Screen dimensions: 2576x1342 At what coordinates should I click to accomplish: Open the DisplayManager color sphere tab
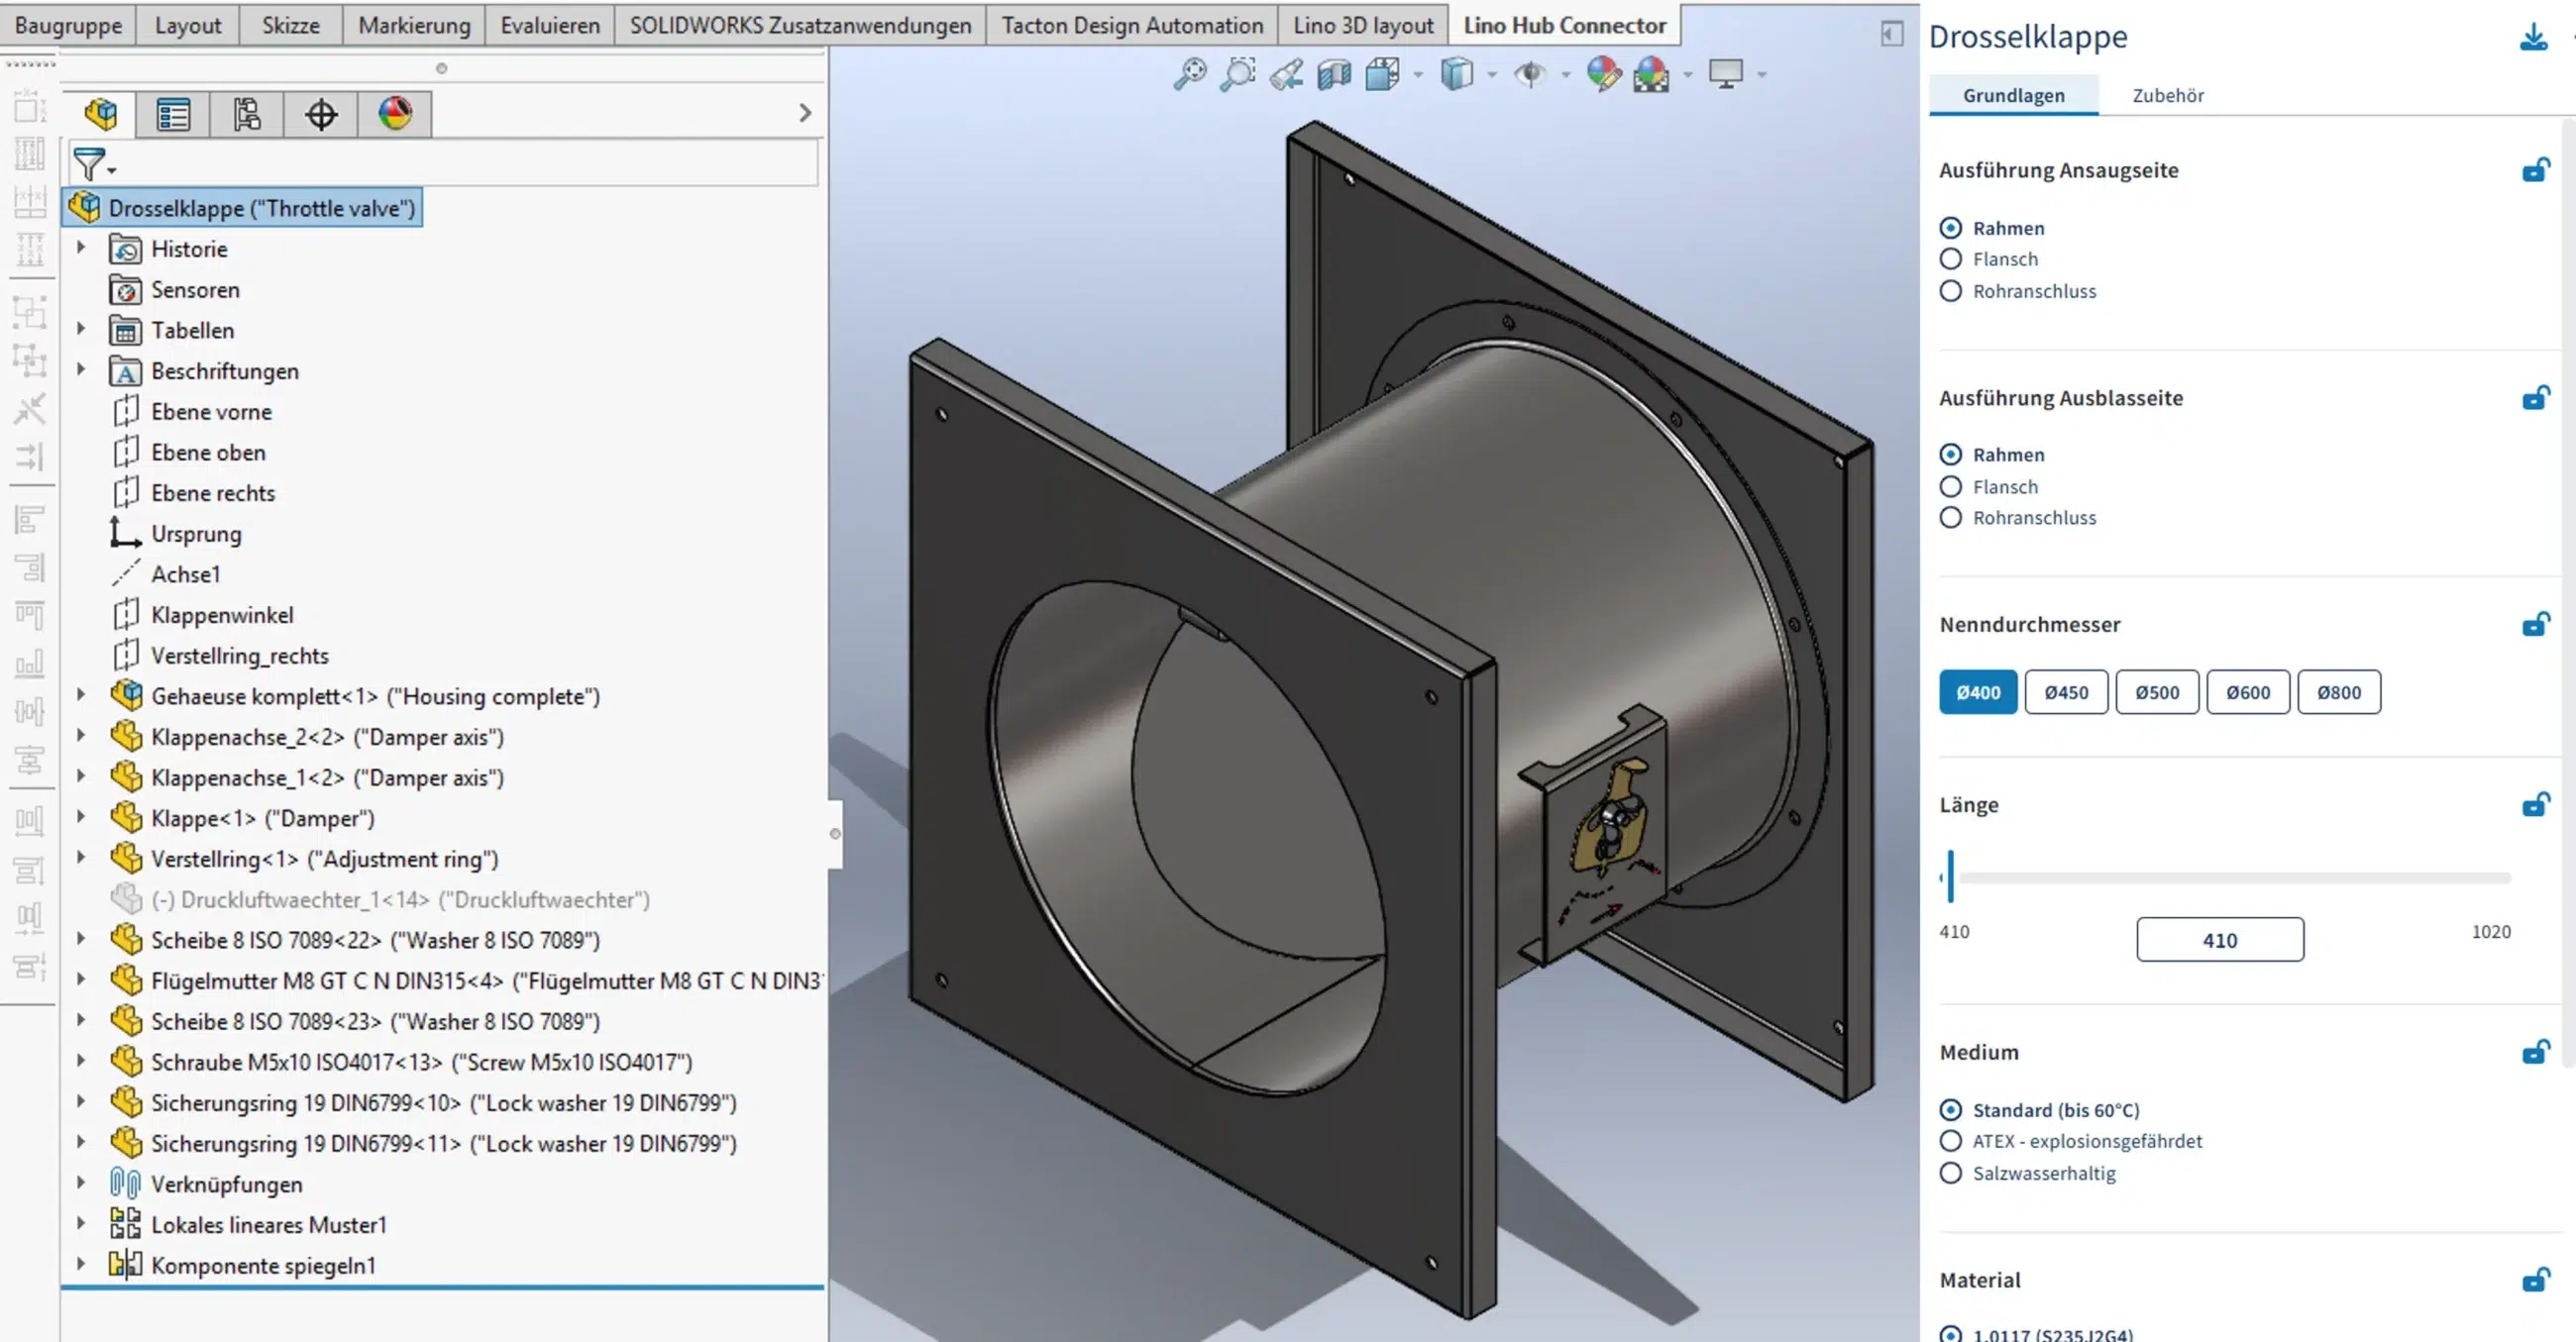(395, 114)
